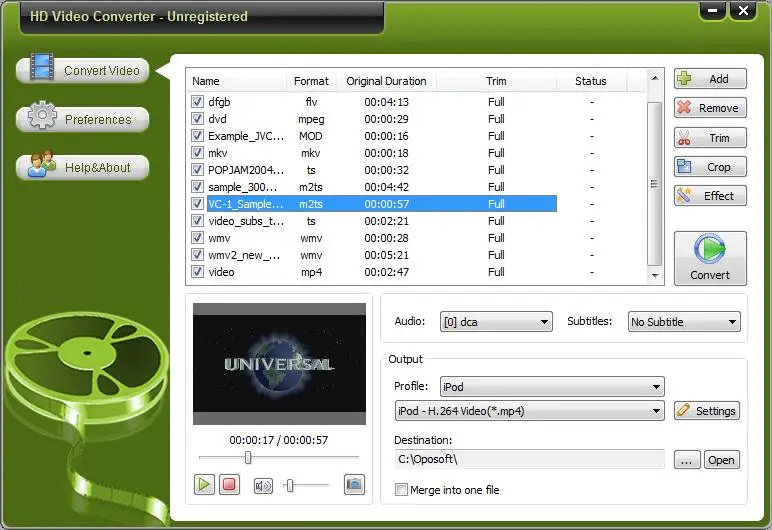The height and width of the screenshot is (530, 772).
Task: Uncheck the wmv file checkbox
Action: pyautogui.click(x=197, y=237)
